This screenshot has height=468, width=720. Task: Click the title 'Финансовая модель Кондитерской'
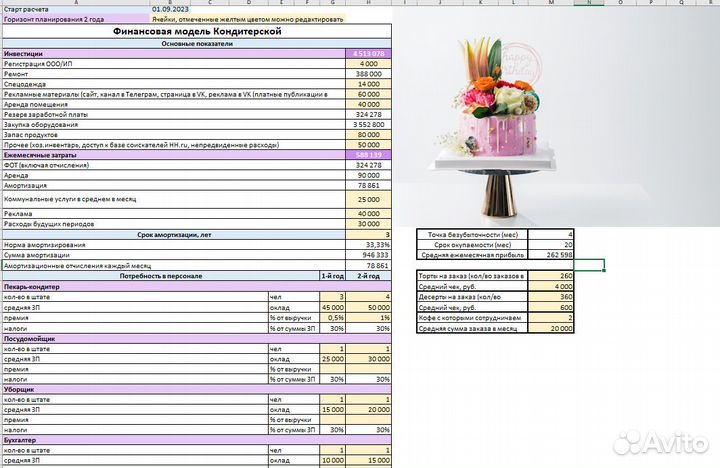point(197,32)
